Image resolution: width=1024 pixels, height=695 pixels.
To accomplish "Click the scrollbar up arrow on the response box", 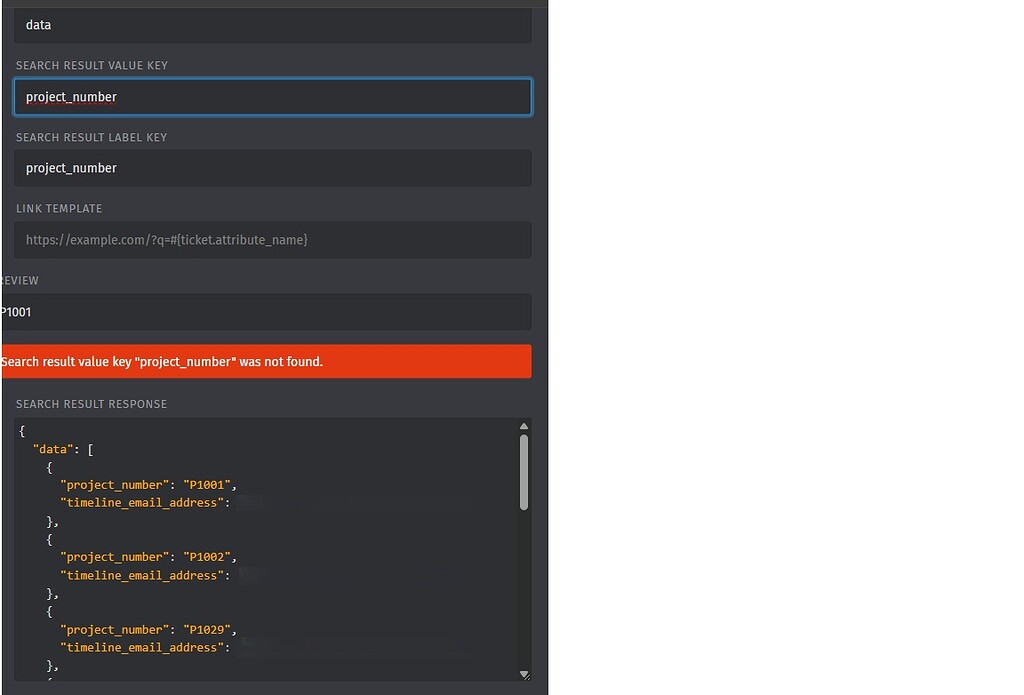I will tap(523, 425).
